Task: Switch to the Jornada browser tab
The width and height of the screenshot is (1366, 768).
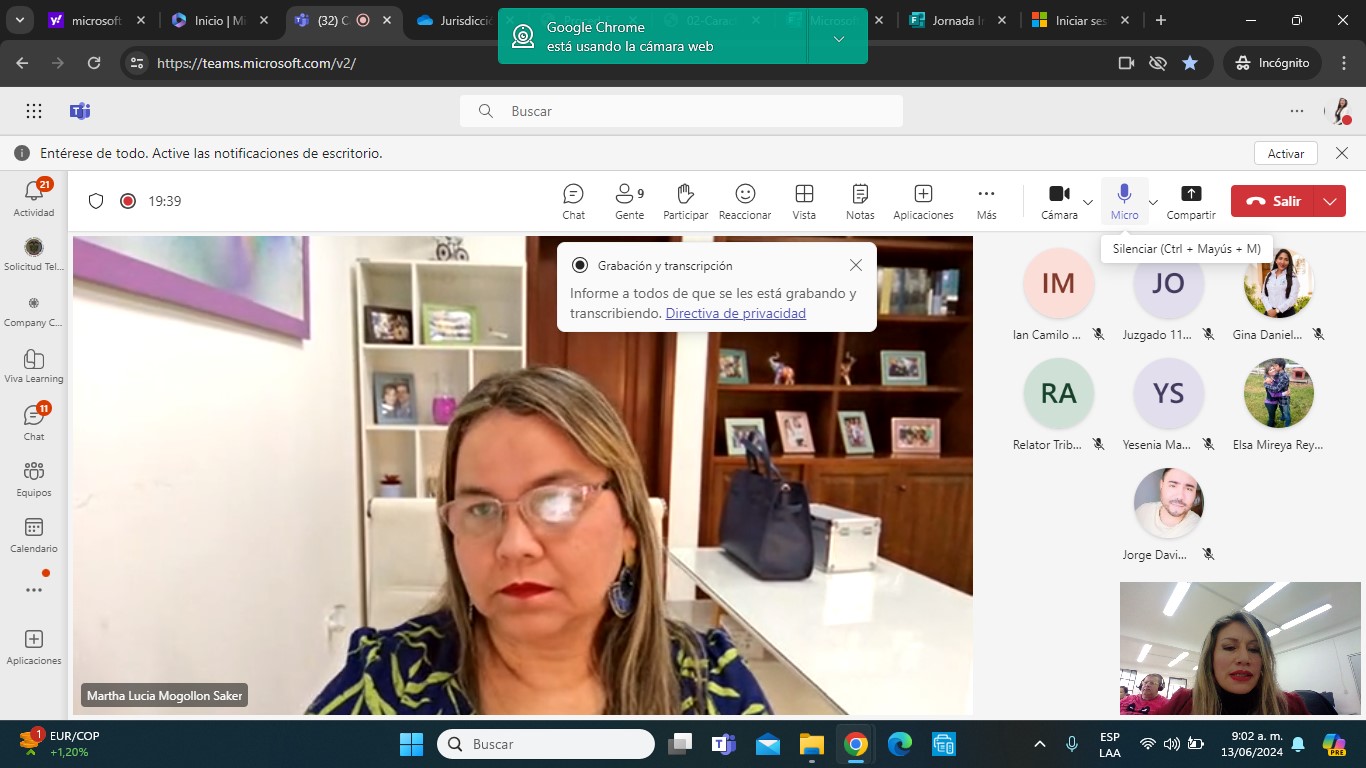Action: [x=958, y=20]
